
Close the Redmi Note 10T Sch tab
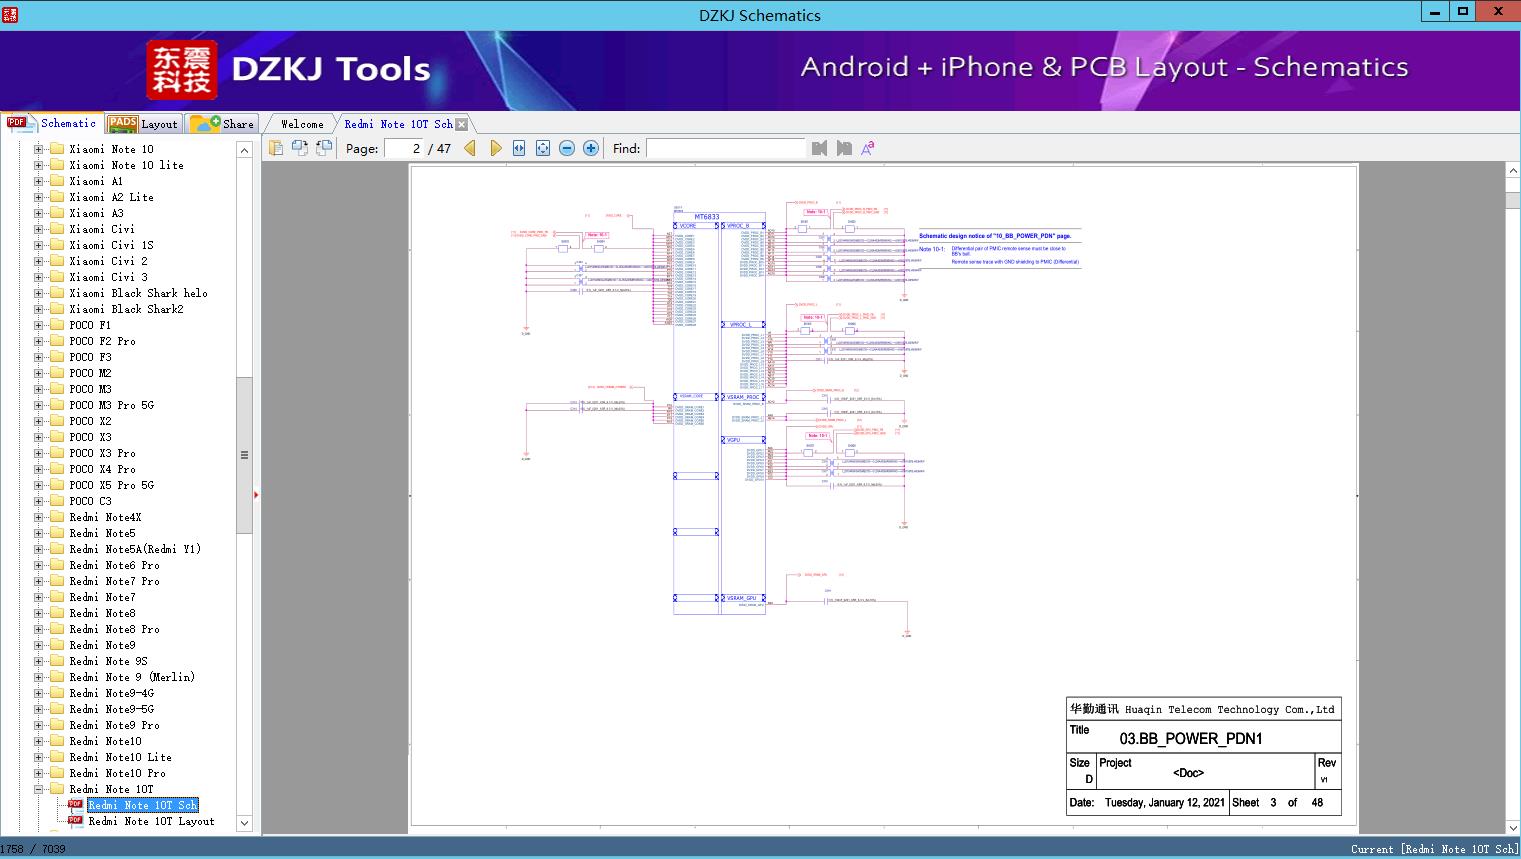point(461,124)
